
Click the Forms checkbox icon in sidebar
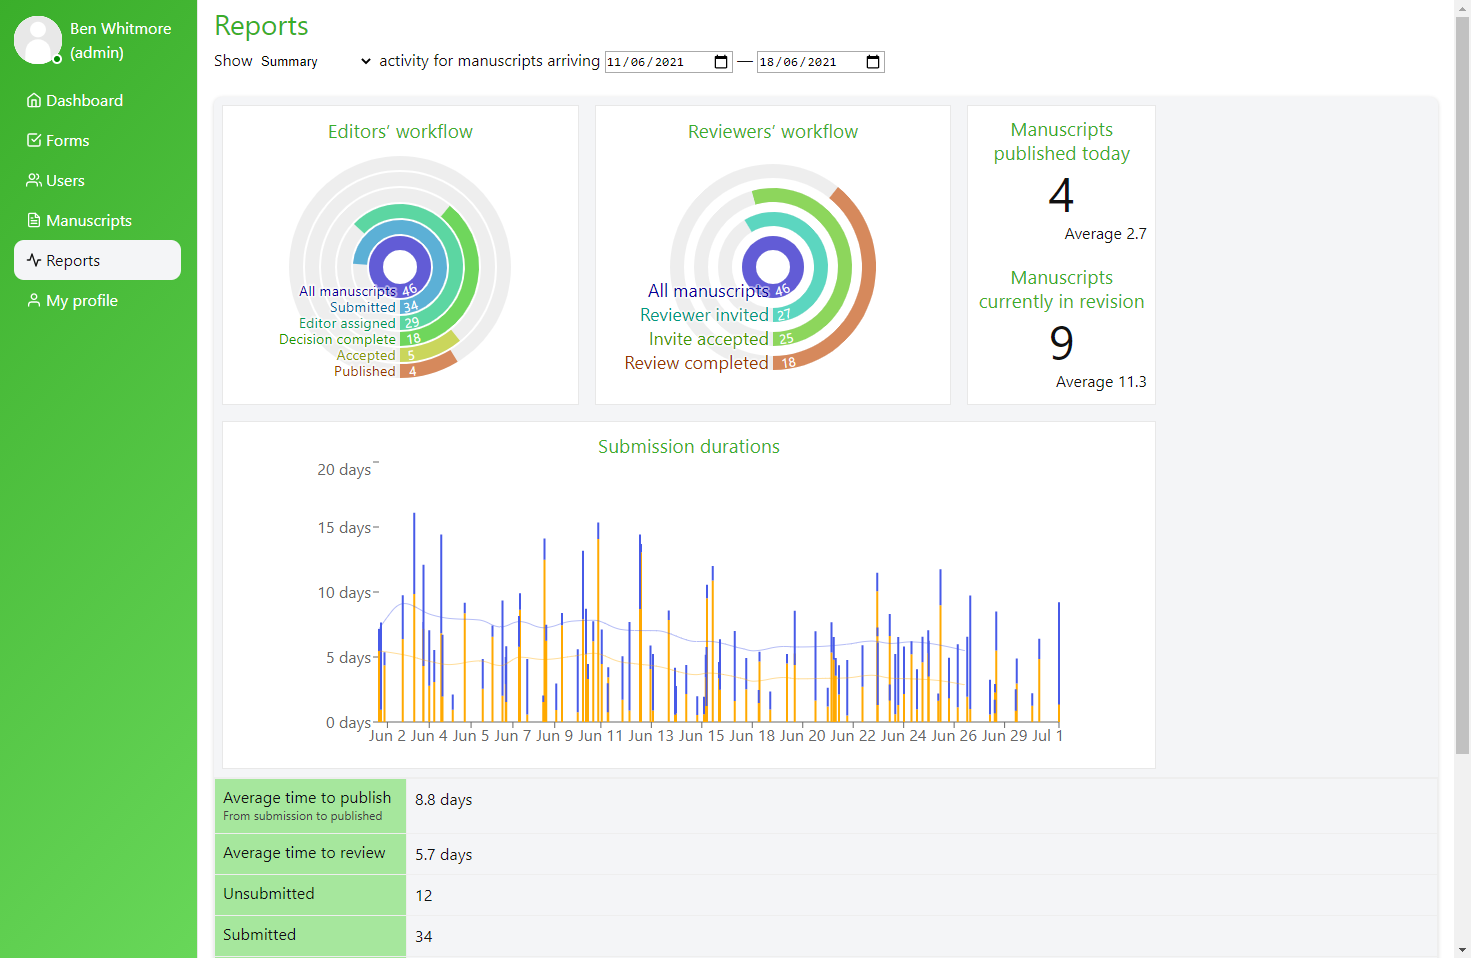(34, 140)
